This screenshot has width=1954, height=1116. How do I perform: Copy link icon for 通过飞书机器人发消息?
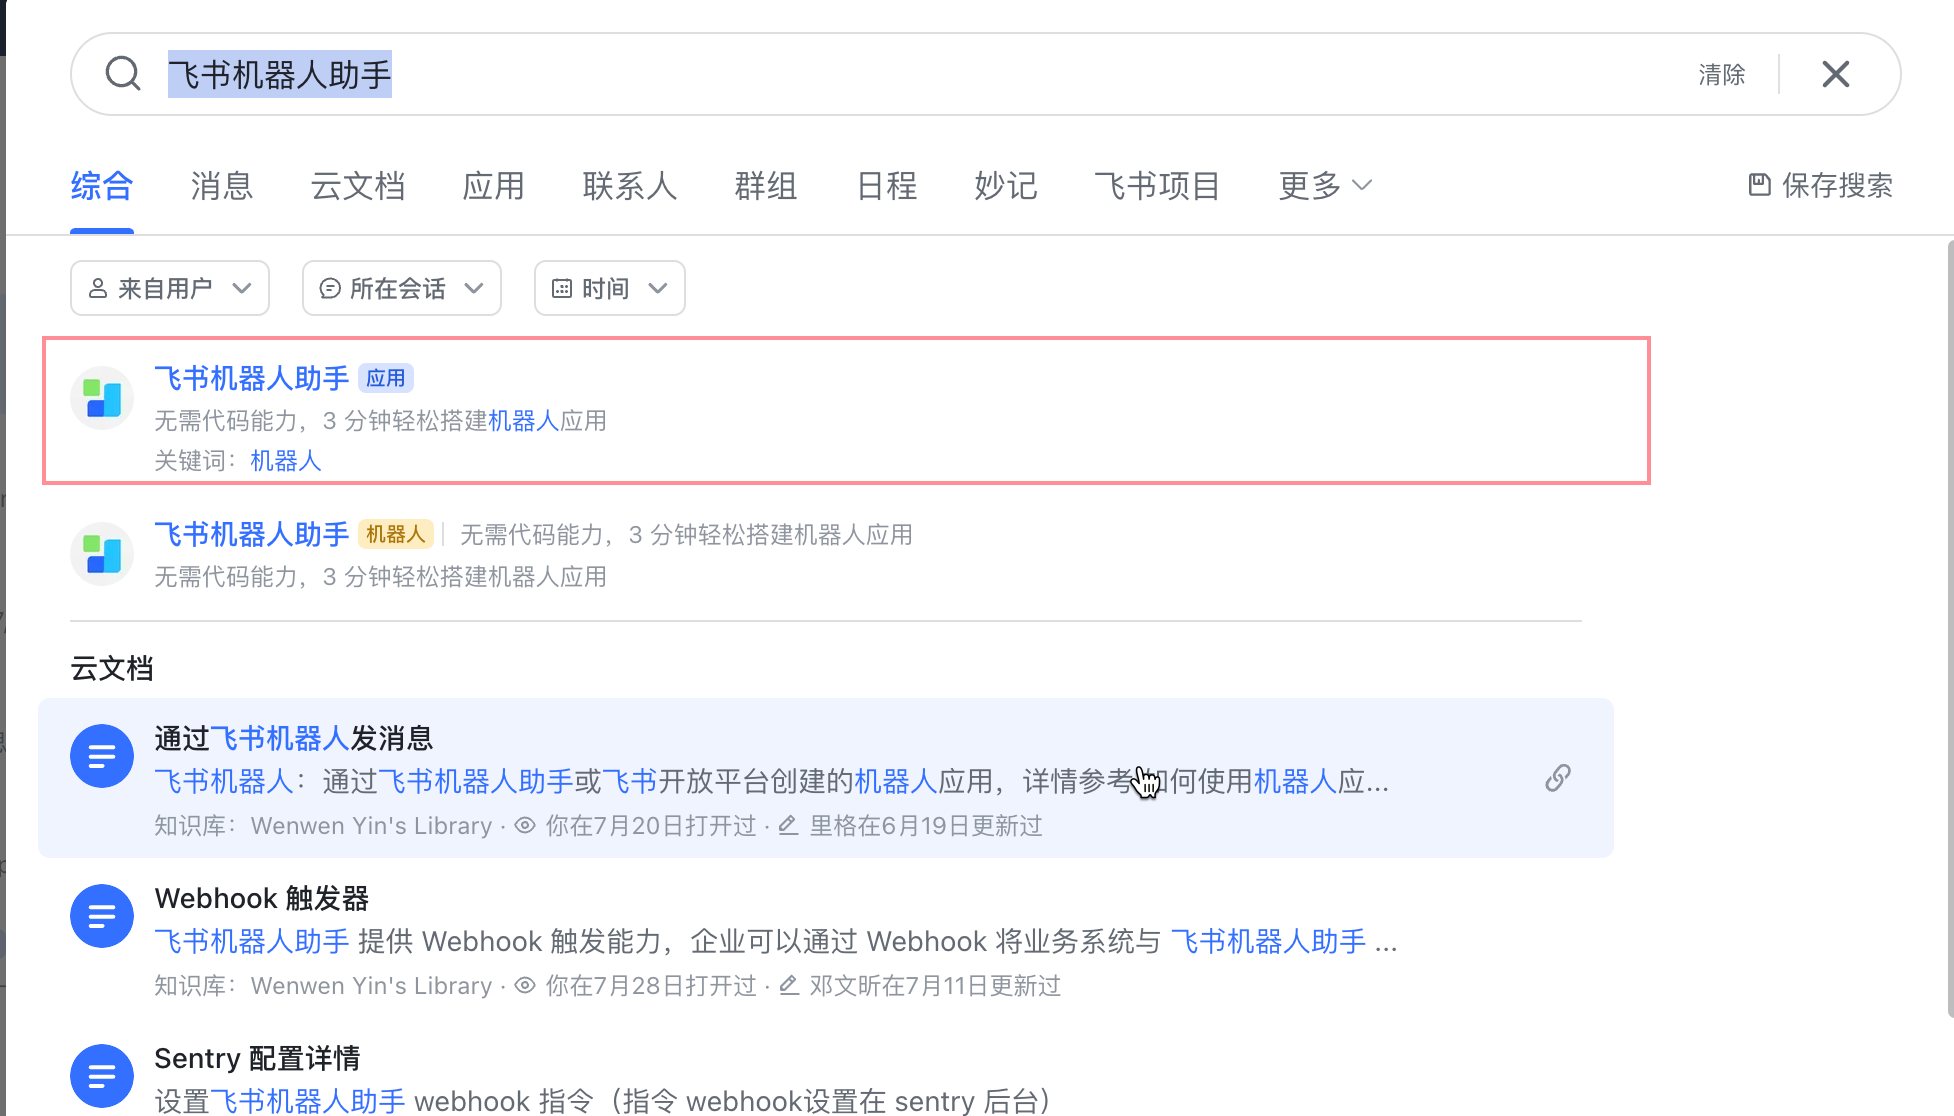(x=1558, y=778)
